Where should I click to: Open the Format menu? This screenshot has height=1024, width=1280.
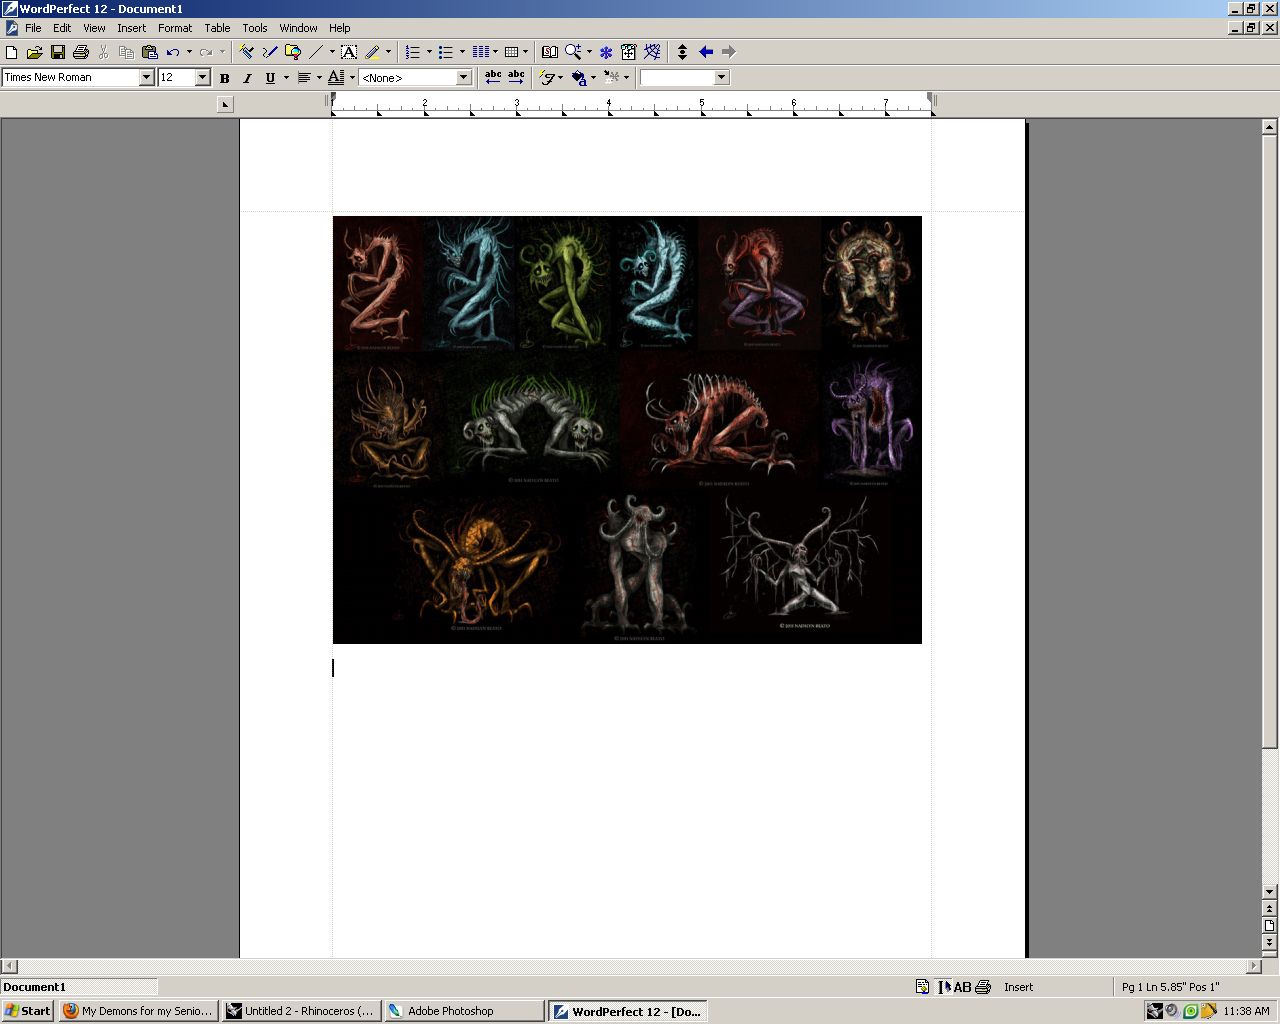point(175,28)
